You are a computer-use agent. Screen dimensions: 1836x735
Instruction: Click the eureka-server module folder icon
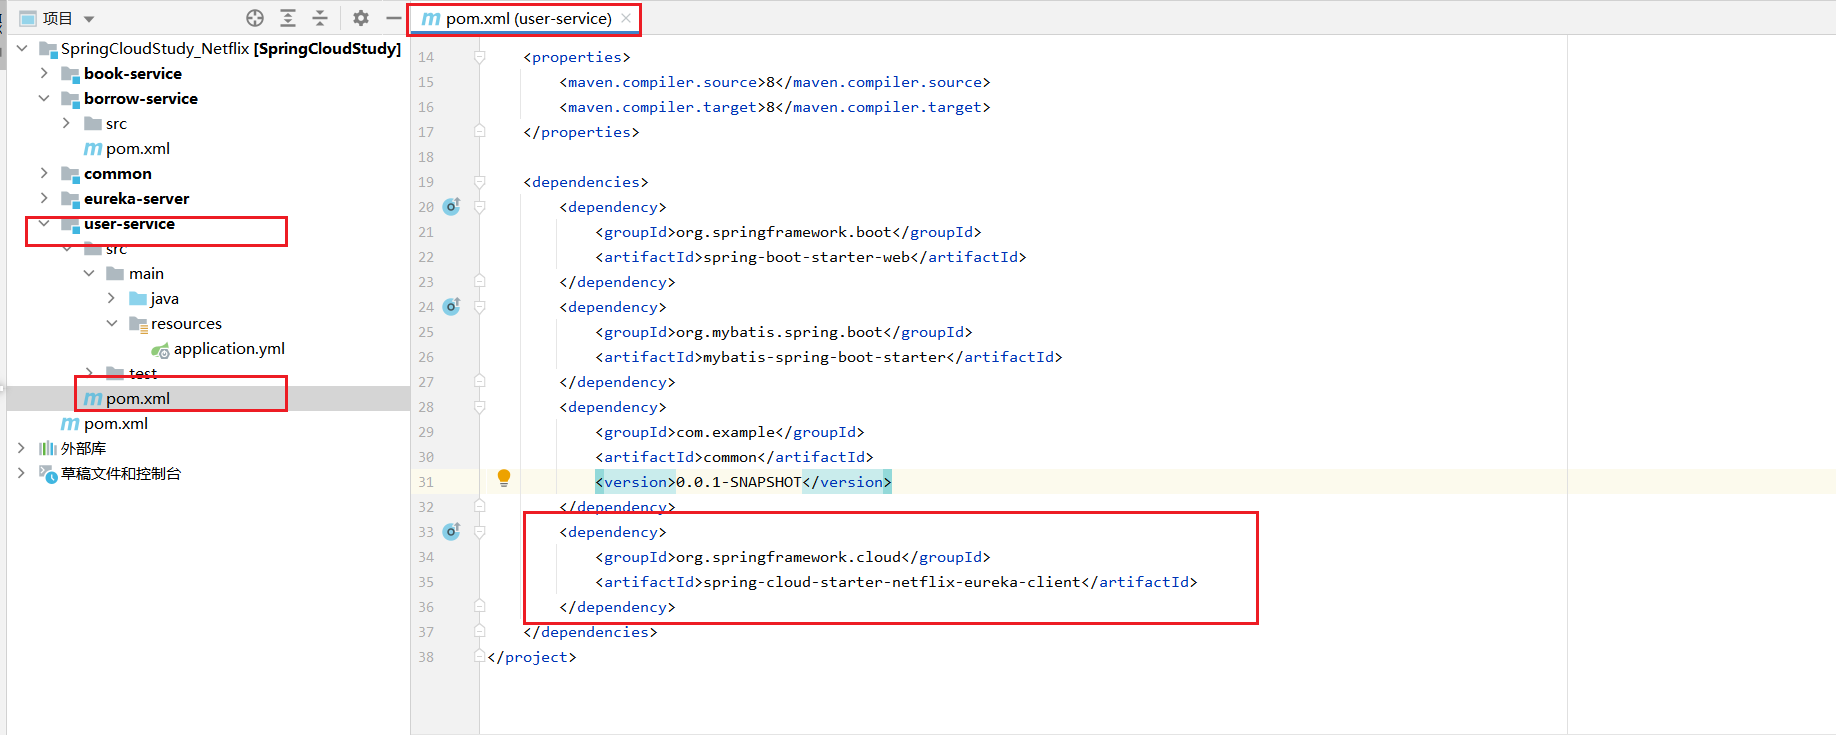(70, 198)
